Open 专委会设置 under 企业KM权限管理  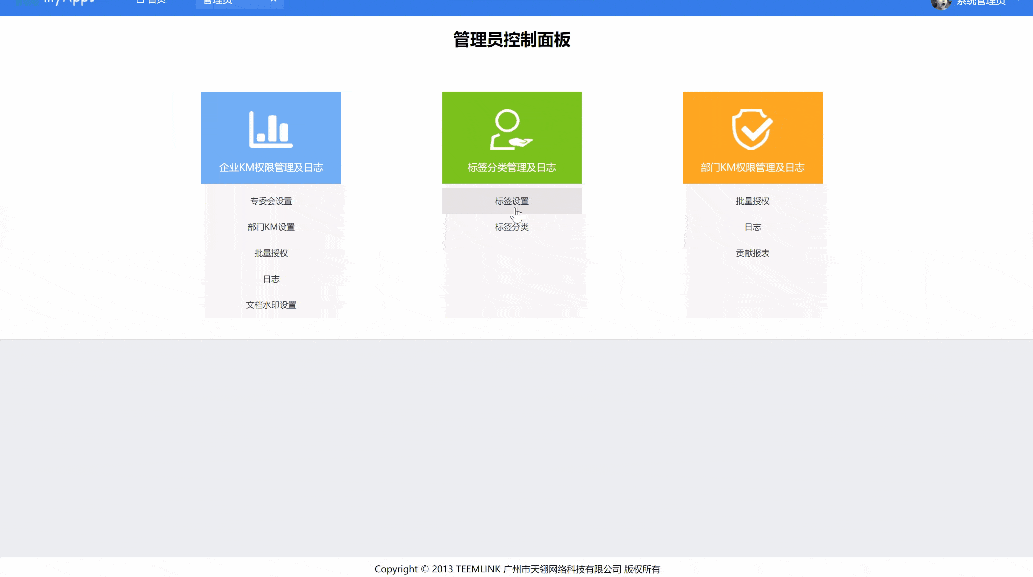[x=270, y=200]
